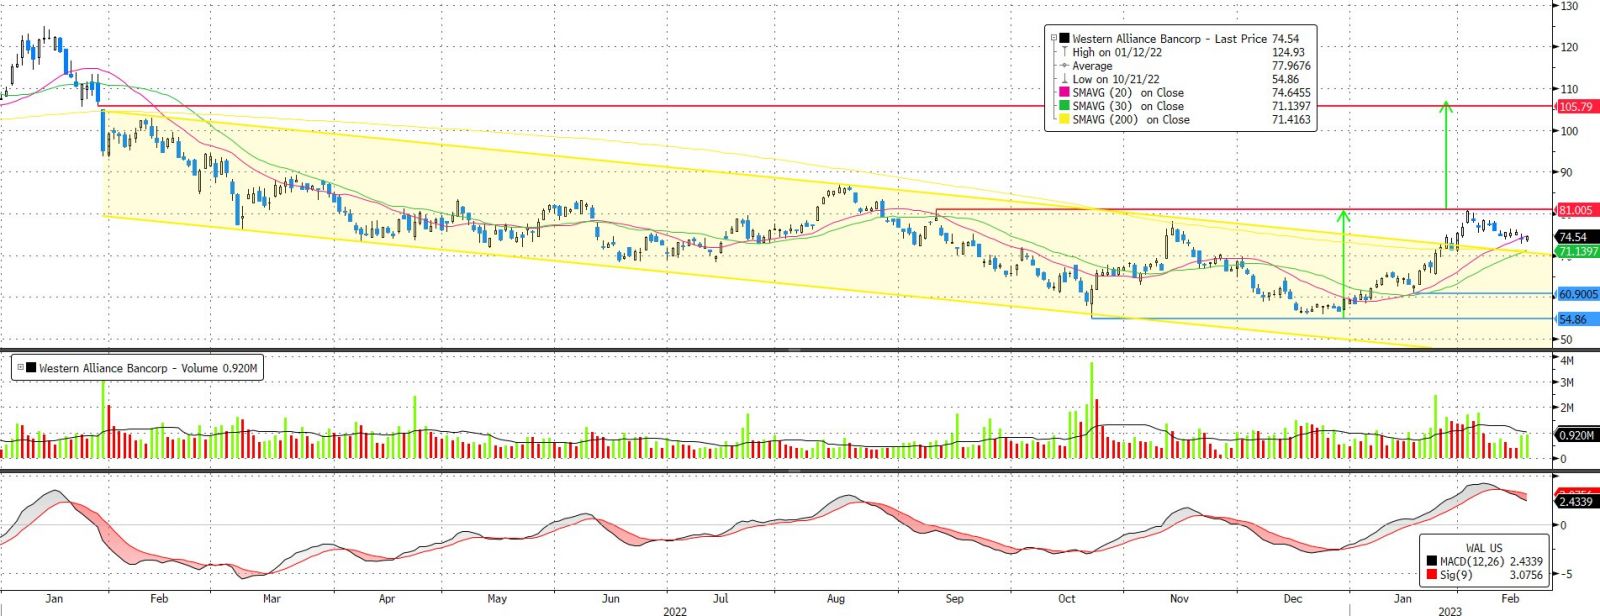Click the blue 60.9005 price axis label
Viewport: 1600px width, 616px height.
[x=1578, y=294]
